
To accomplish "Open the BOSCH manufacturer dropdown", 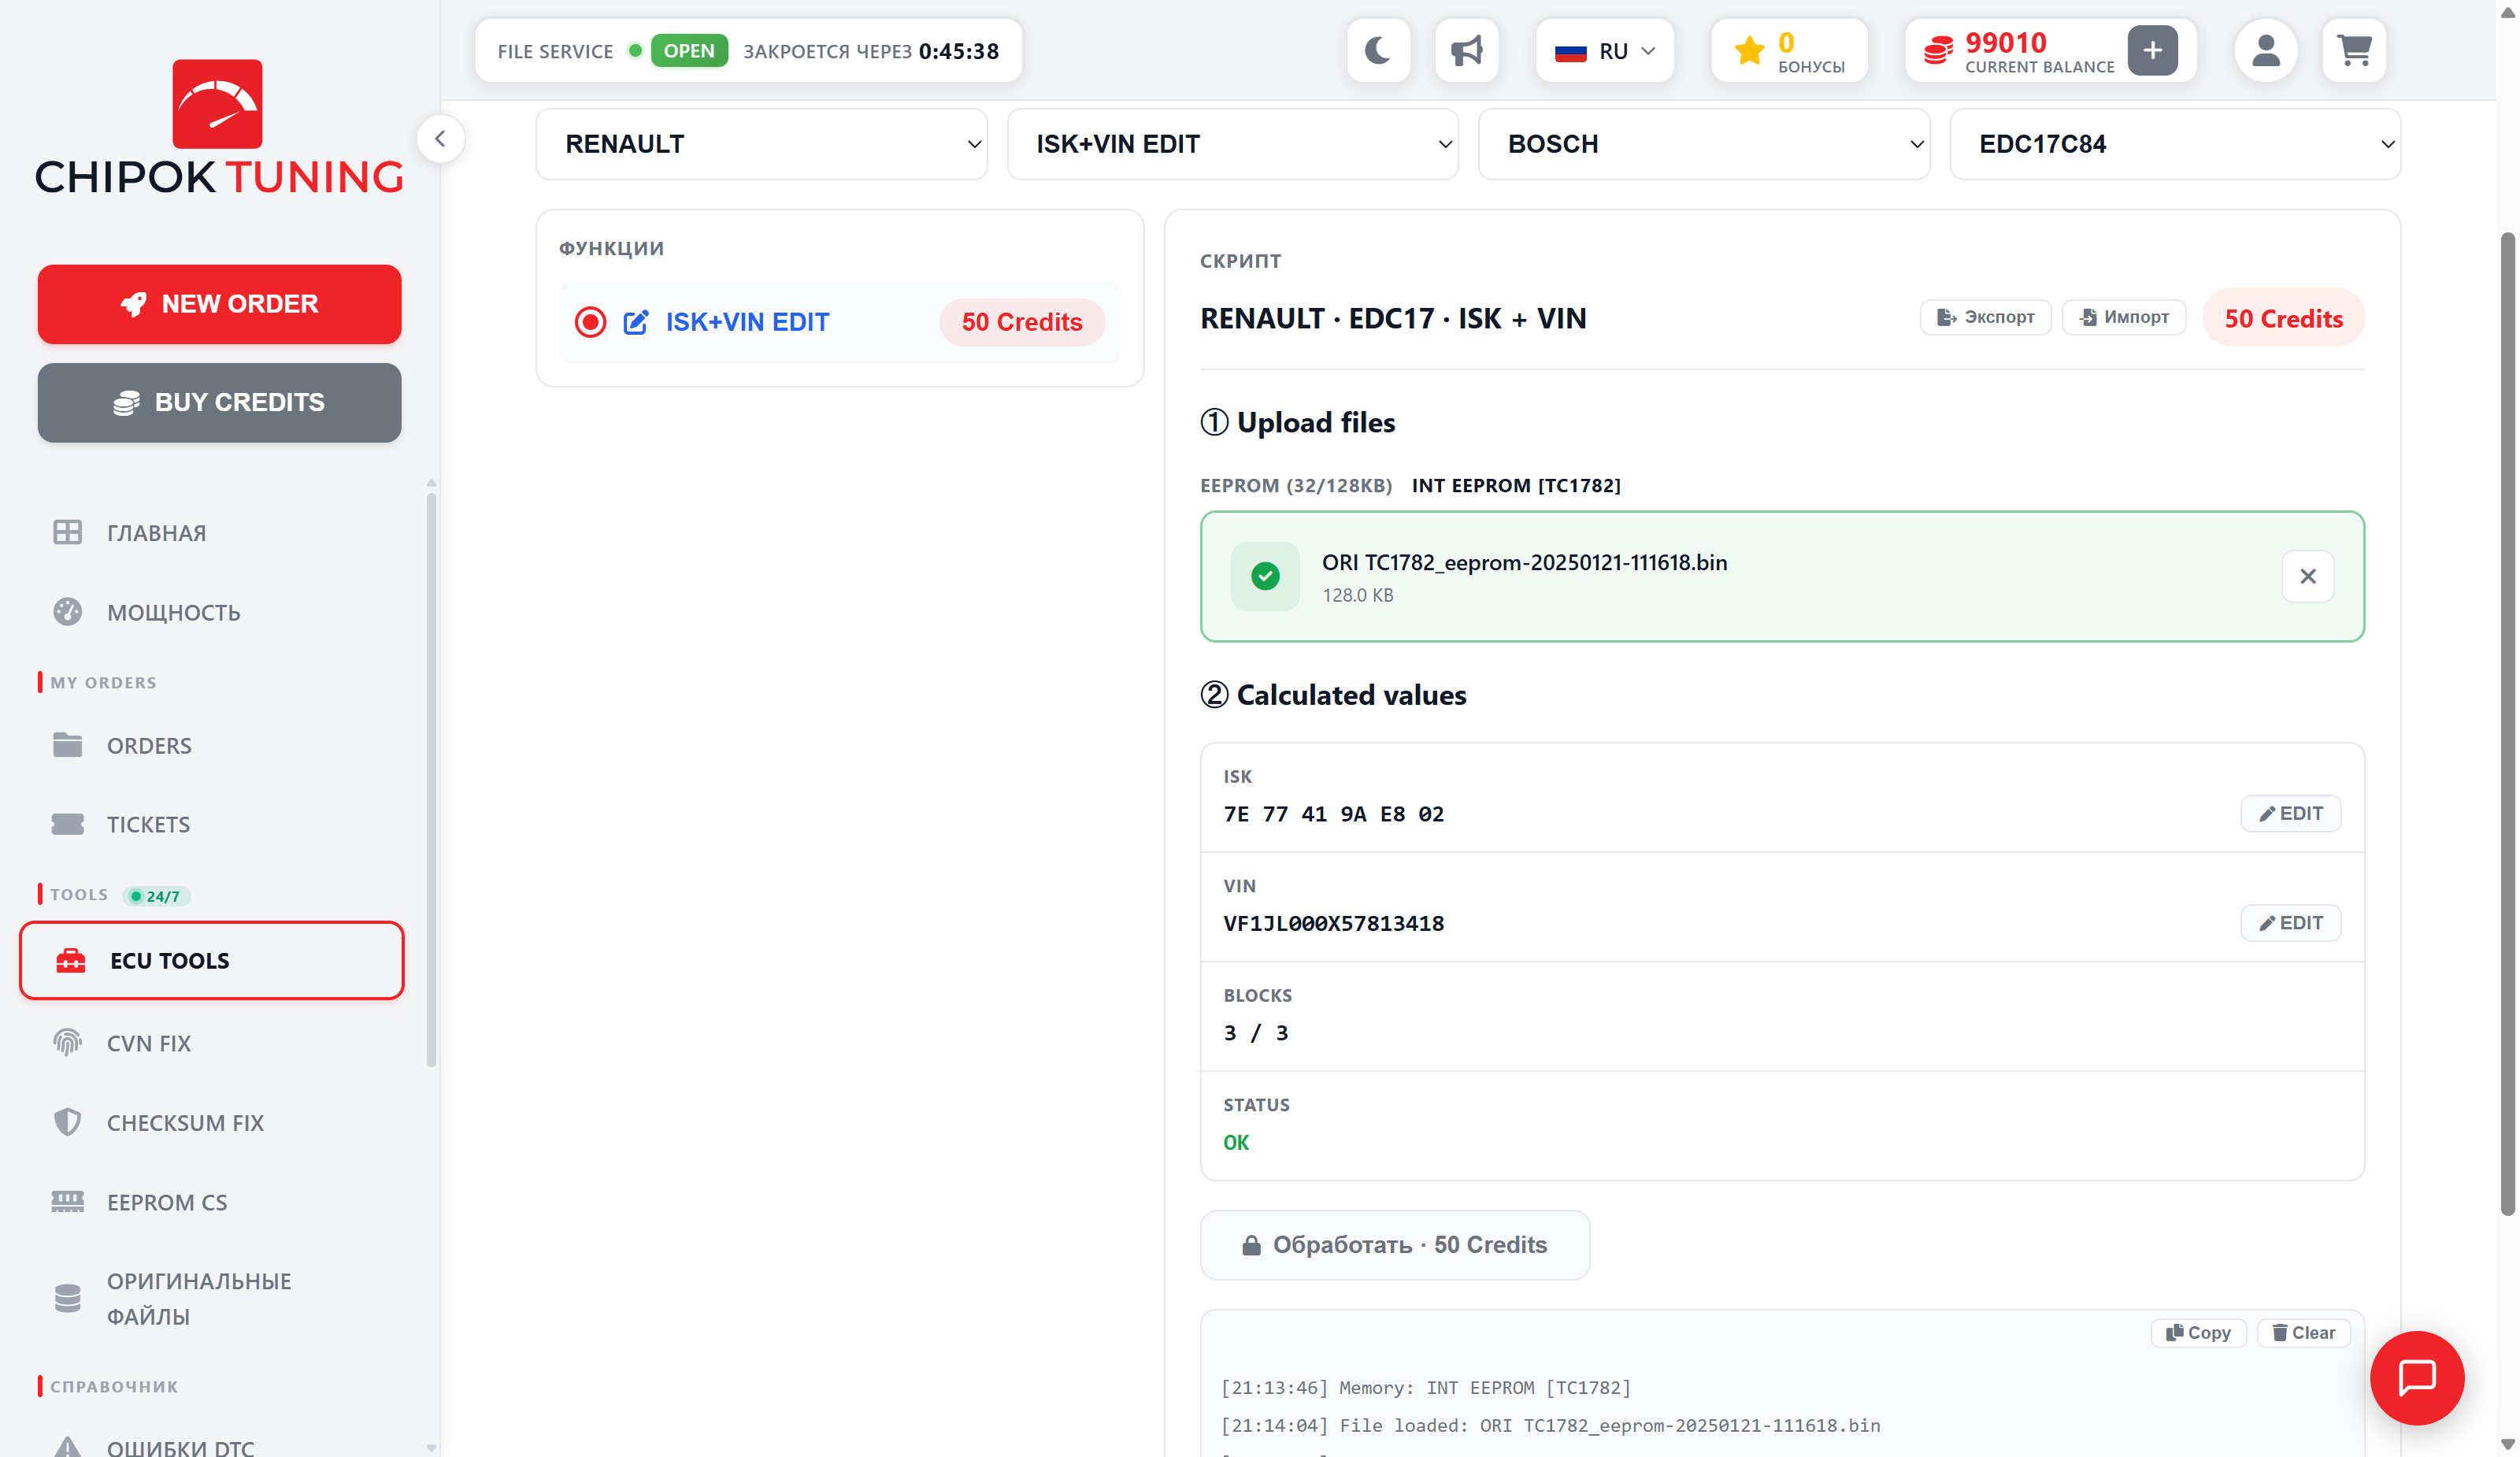I will [1703, 144].
